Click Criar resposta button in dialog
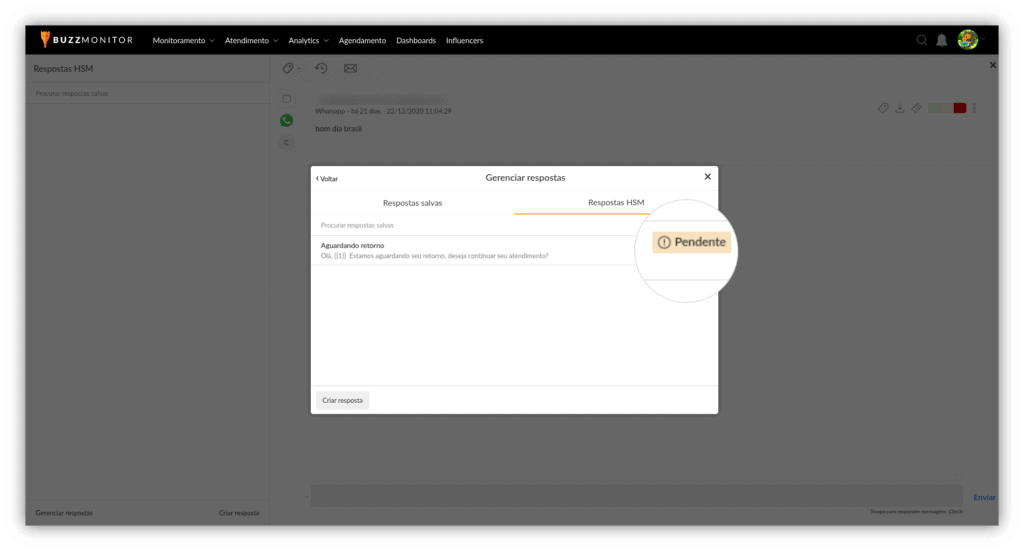The height and width of the screenshot is (551, 1024). (x=342, y=400)
